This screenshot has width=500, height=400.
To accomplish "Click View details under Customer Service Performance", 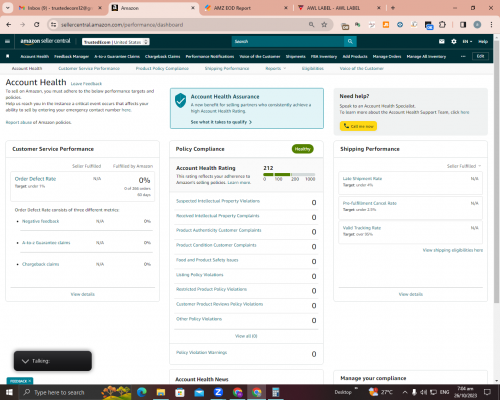I will point(83,294).
